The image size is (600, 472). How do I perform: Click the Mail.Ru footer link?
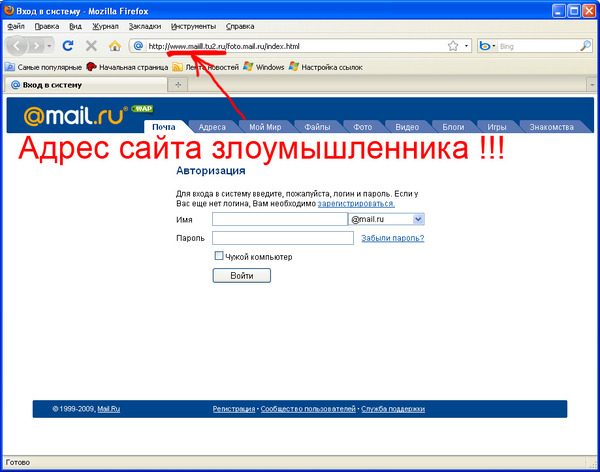pyautogui.click(x=109, y=409)
